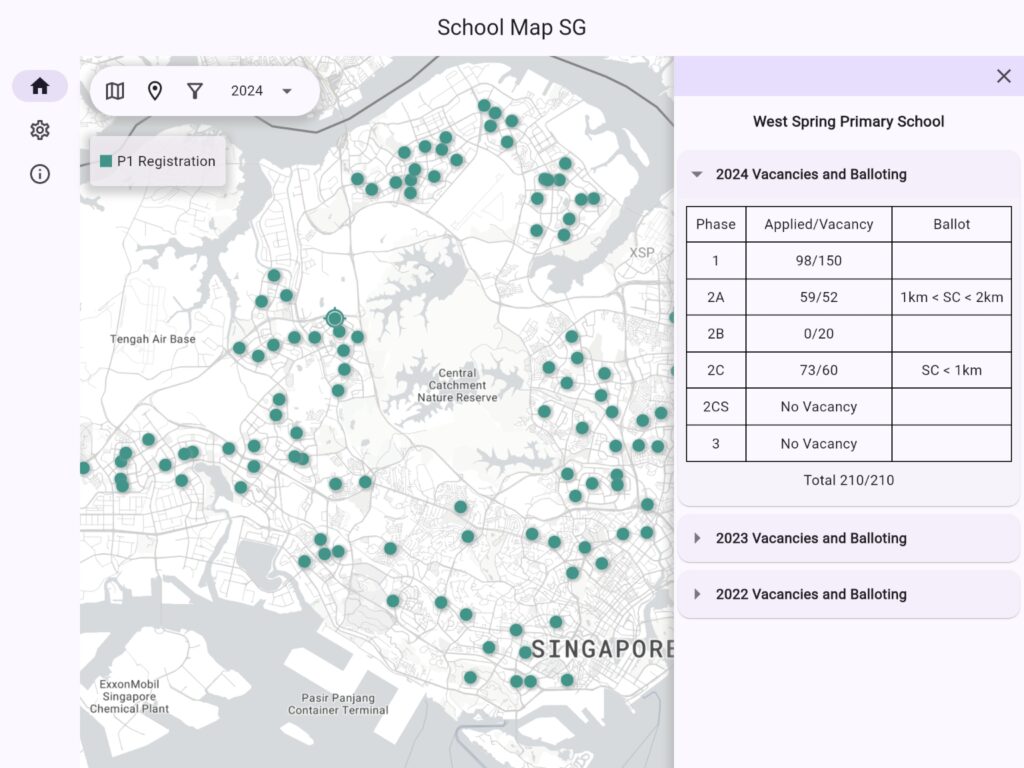Click the '2CS' phase cell
The height and width of the screenshot is (768, 1024).
(716, 407)
